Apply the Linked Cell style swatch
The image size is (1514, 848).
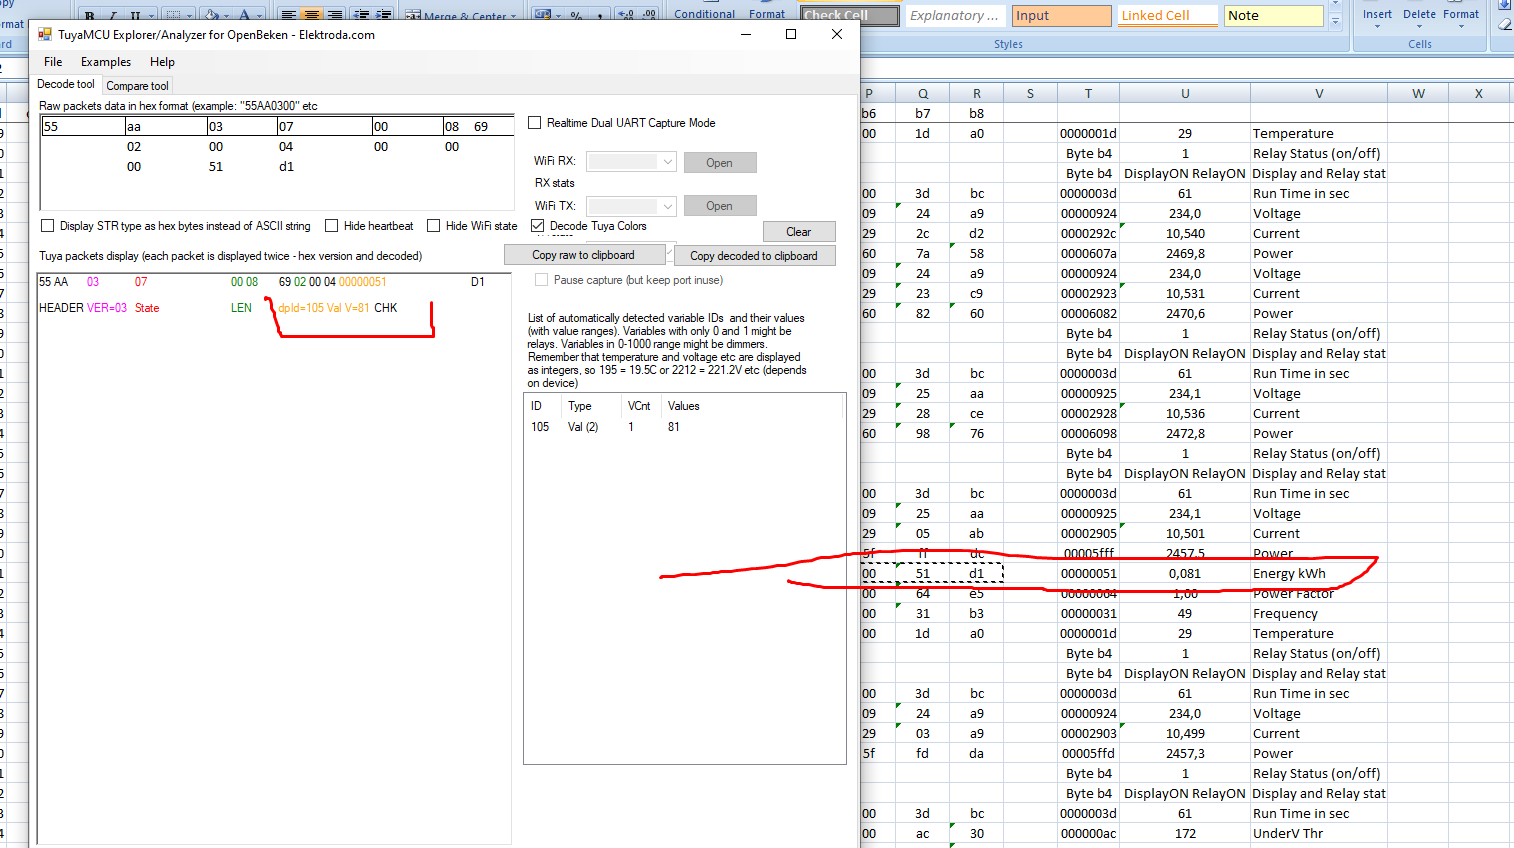[x=1167, y=16]
